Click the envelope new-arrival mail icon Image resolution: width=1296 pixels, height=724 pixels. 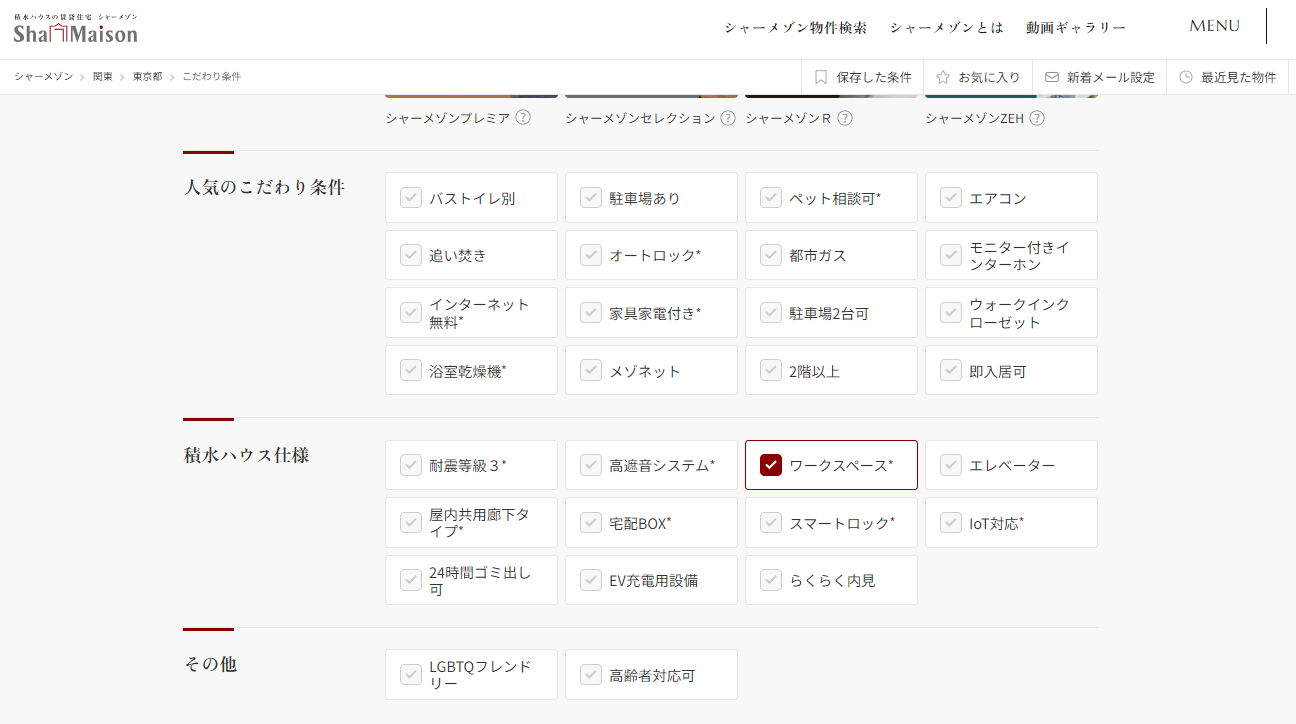pos(1052,77)
